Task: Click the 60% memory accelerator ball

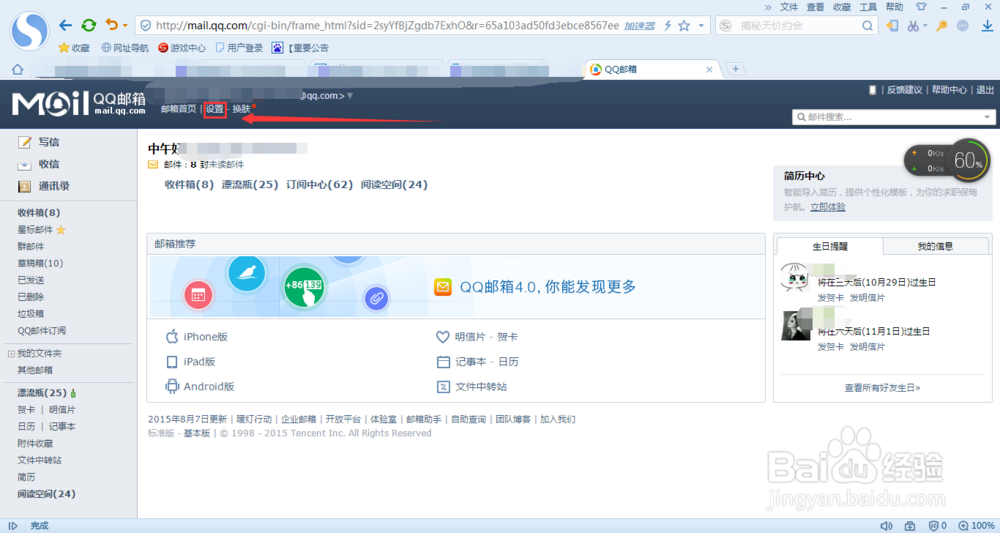Action: point(968,161)
